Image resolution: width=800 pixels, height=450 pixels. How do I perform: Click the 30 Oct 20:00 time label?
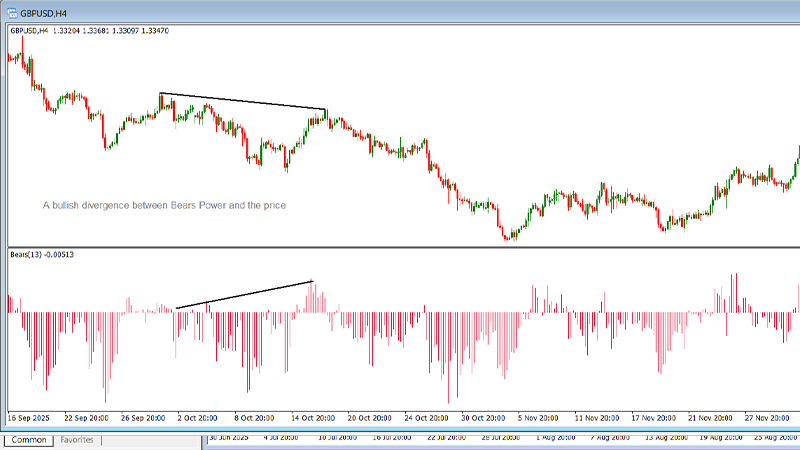[x=483, y=418]
